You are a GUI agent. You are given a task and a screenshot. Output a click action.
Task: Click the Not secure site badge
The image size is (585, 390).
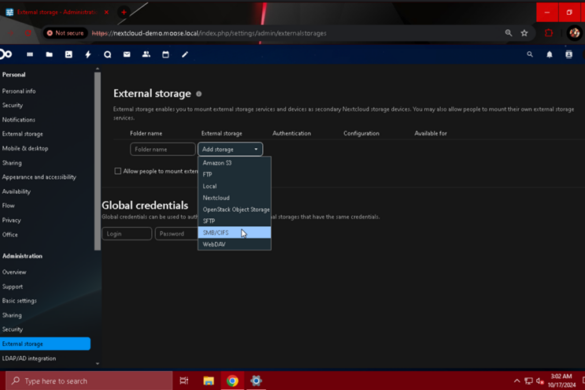(66, 33)
